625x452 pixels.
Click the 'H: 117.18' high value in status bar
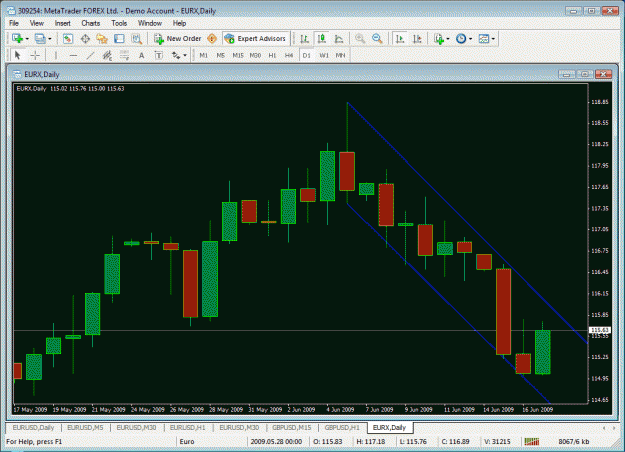pyautogui.click(x=371, y=441)
